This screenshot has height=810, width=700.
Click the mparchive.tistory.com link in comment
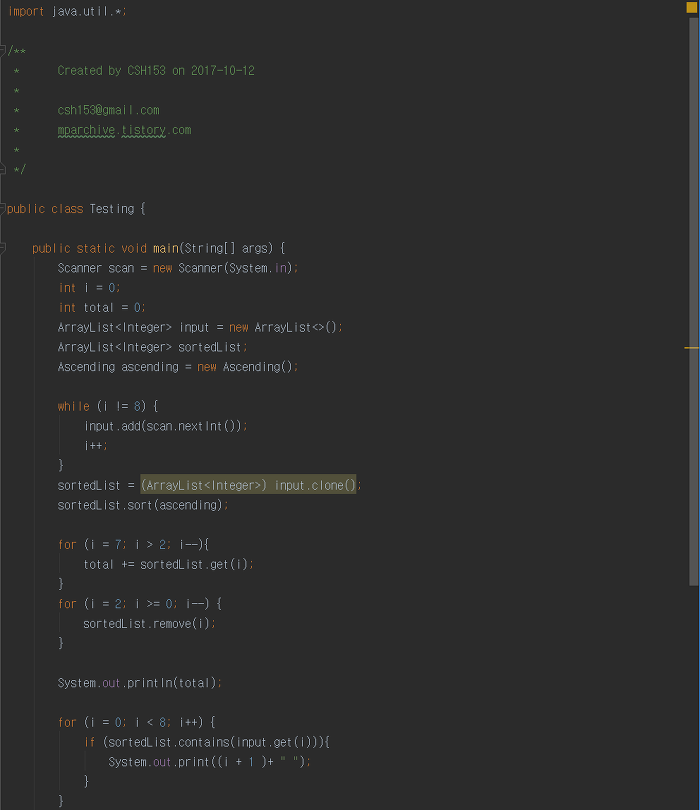pyautogui.click(x=124, y=130)
